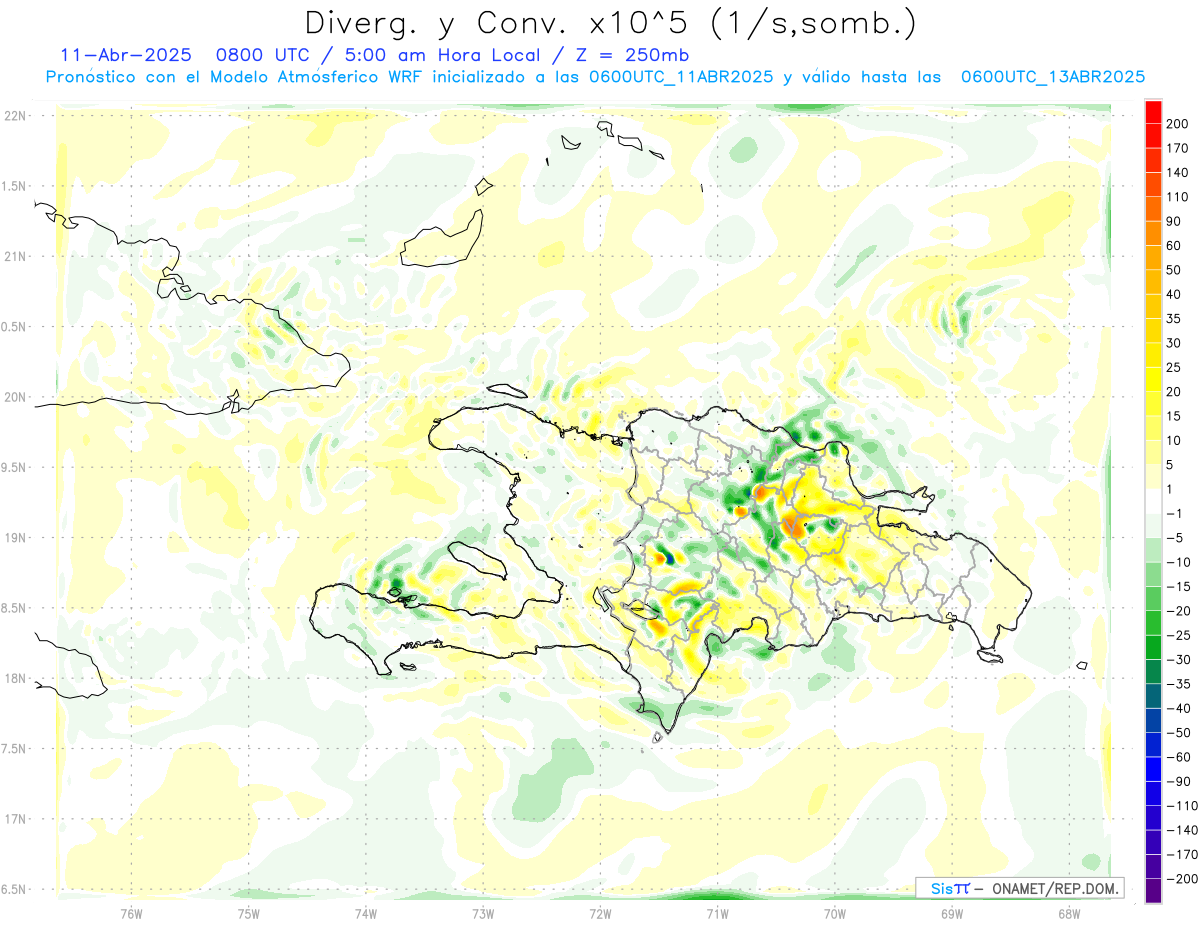Click the '-40' legend value
The image size is (1200, 927).
pyautogui.click(x=1180, y=709)
